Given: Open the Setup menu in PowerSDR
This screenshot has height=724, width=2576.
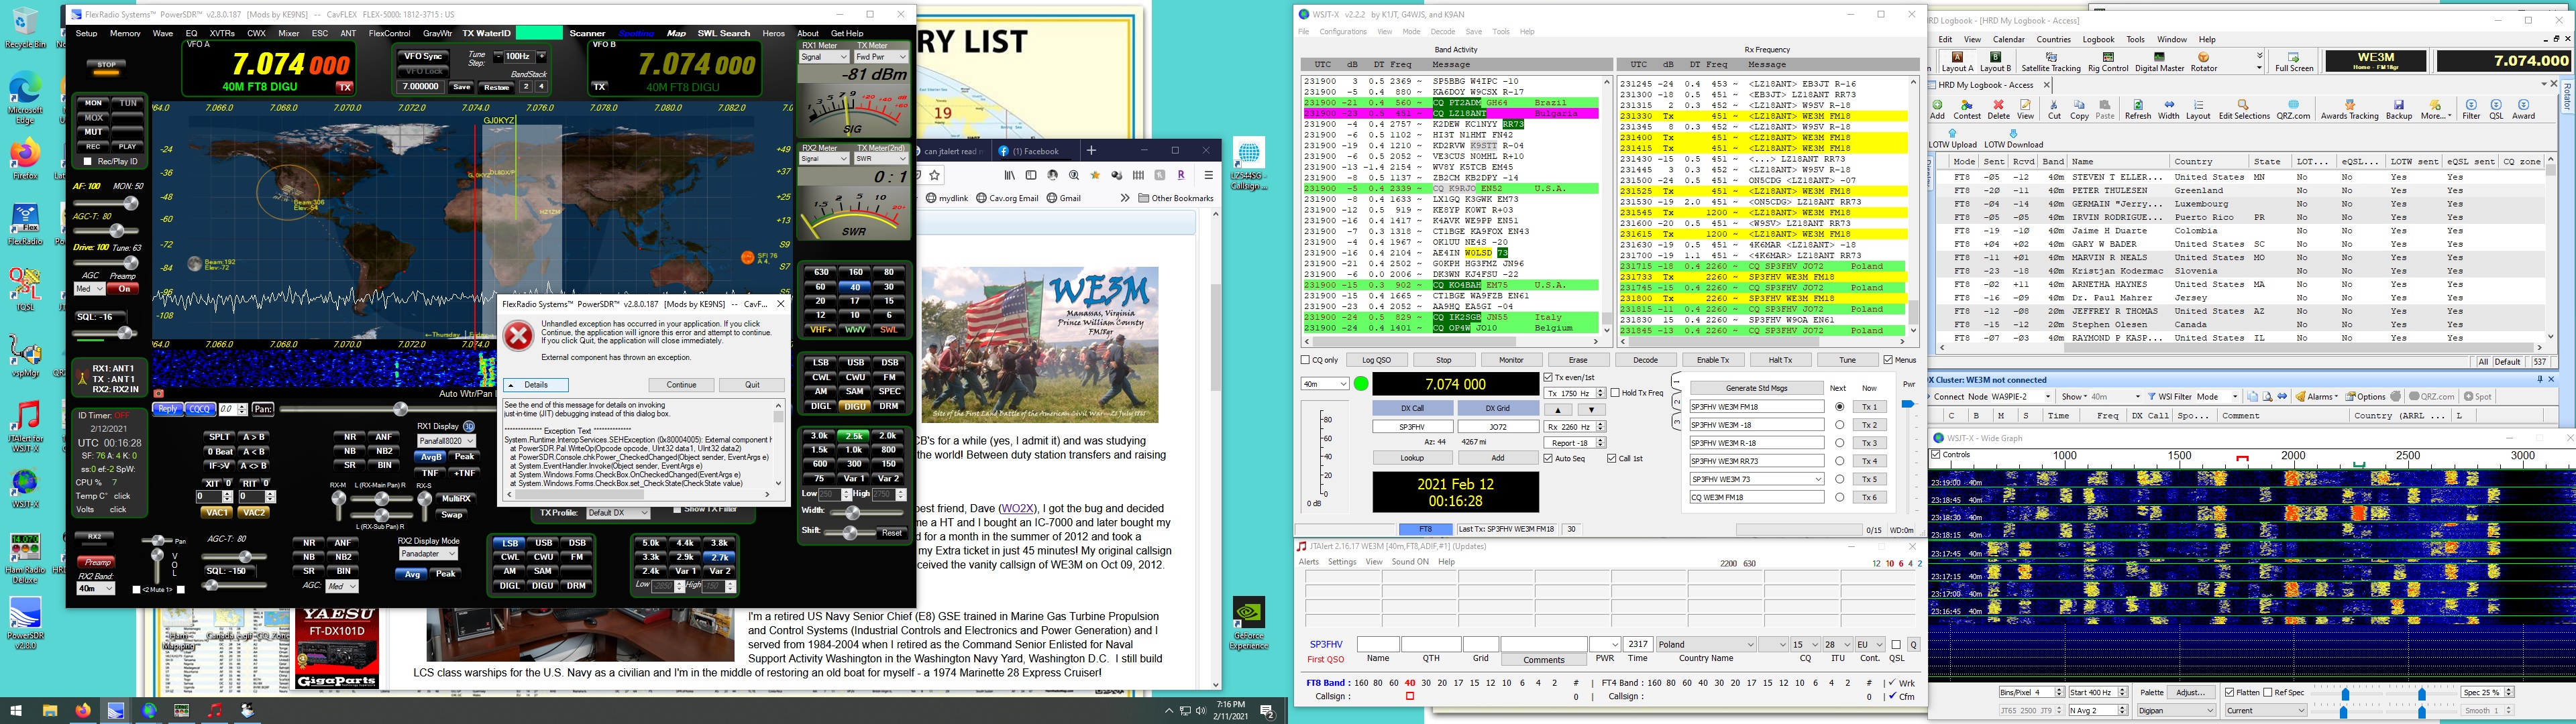Looking at the screenshot, I should click(87, 33).
